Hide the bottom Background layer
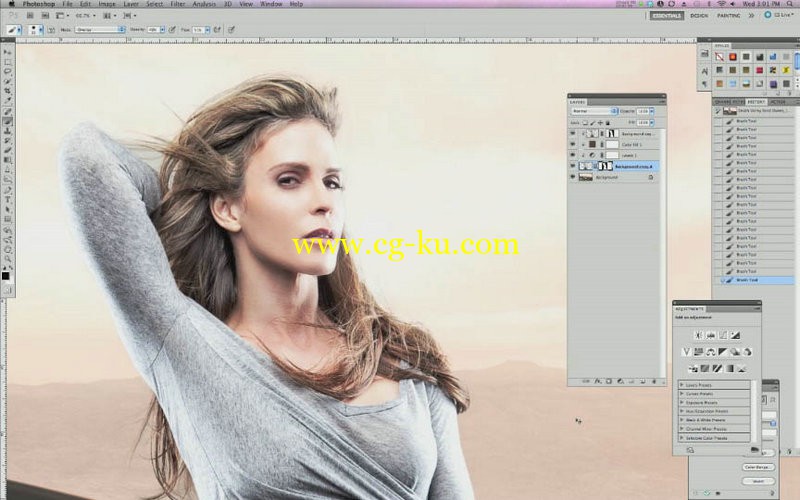This screenshot has height=500, width=800. 572,177
